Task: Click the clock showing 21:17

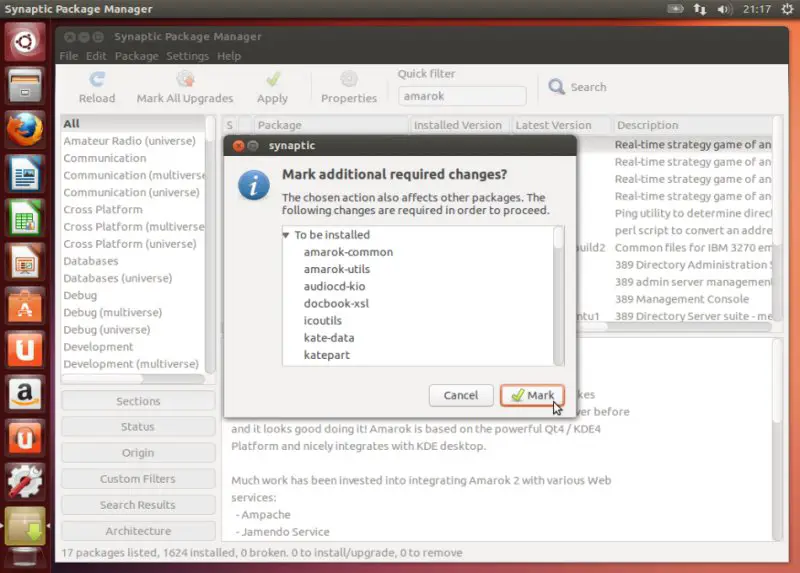Action: [757, 9]
